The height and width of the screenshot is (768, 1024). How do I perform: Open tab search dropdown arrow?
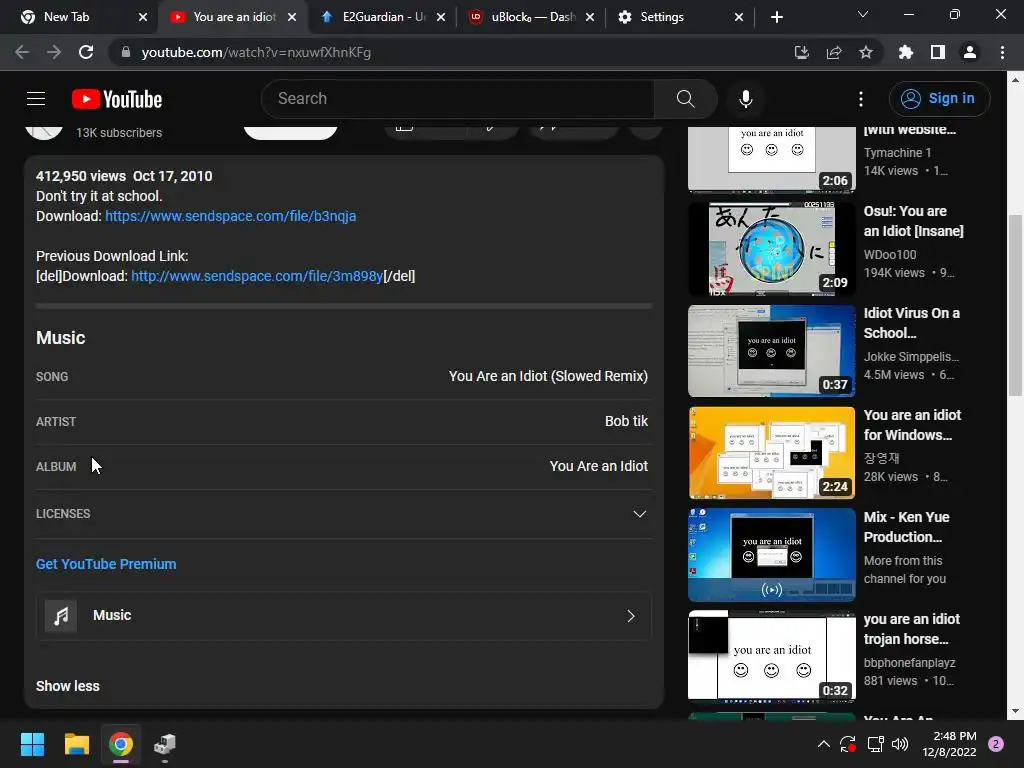(863, 14)
